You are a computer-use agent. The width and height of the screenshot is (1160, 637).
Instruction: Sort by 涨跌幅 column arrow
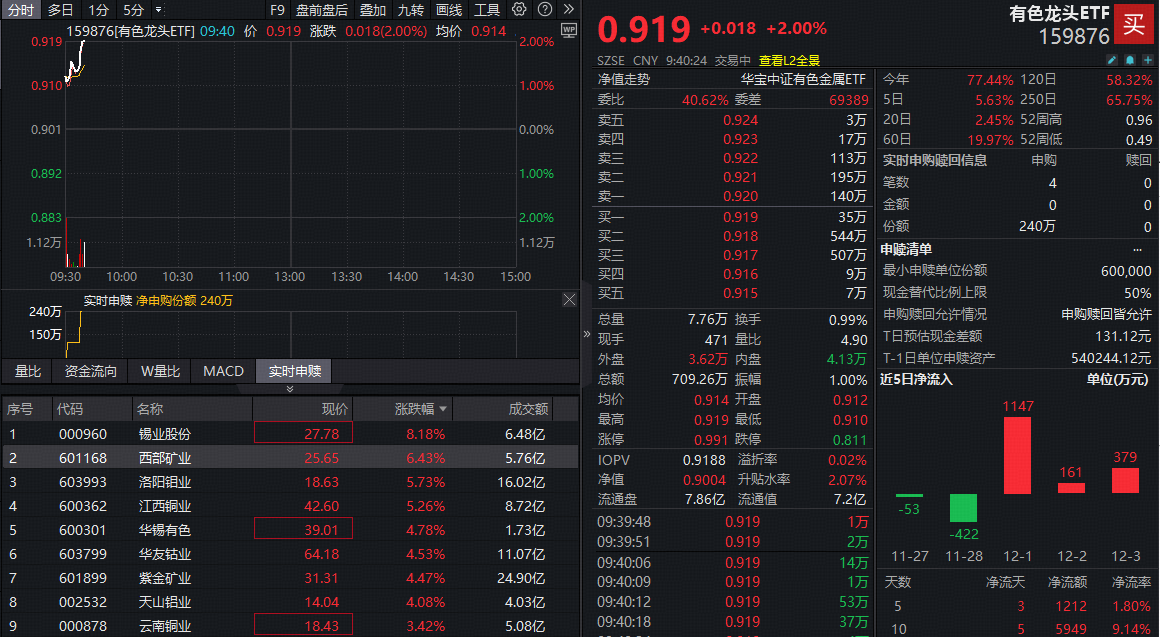[443, 409]
